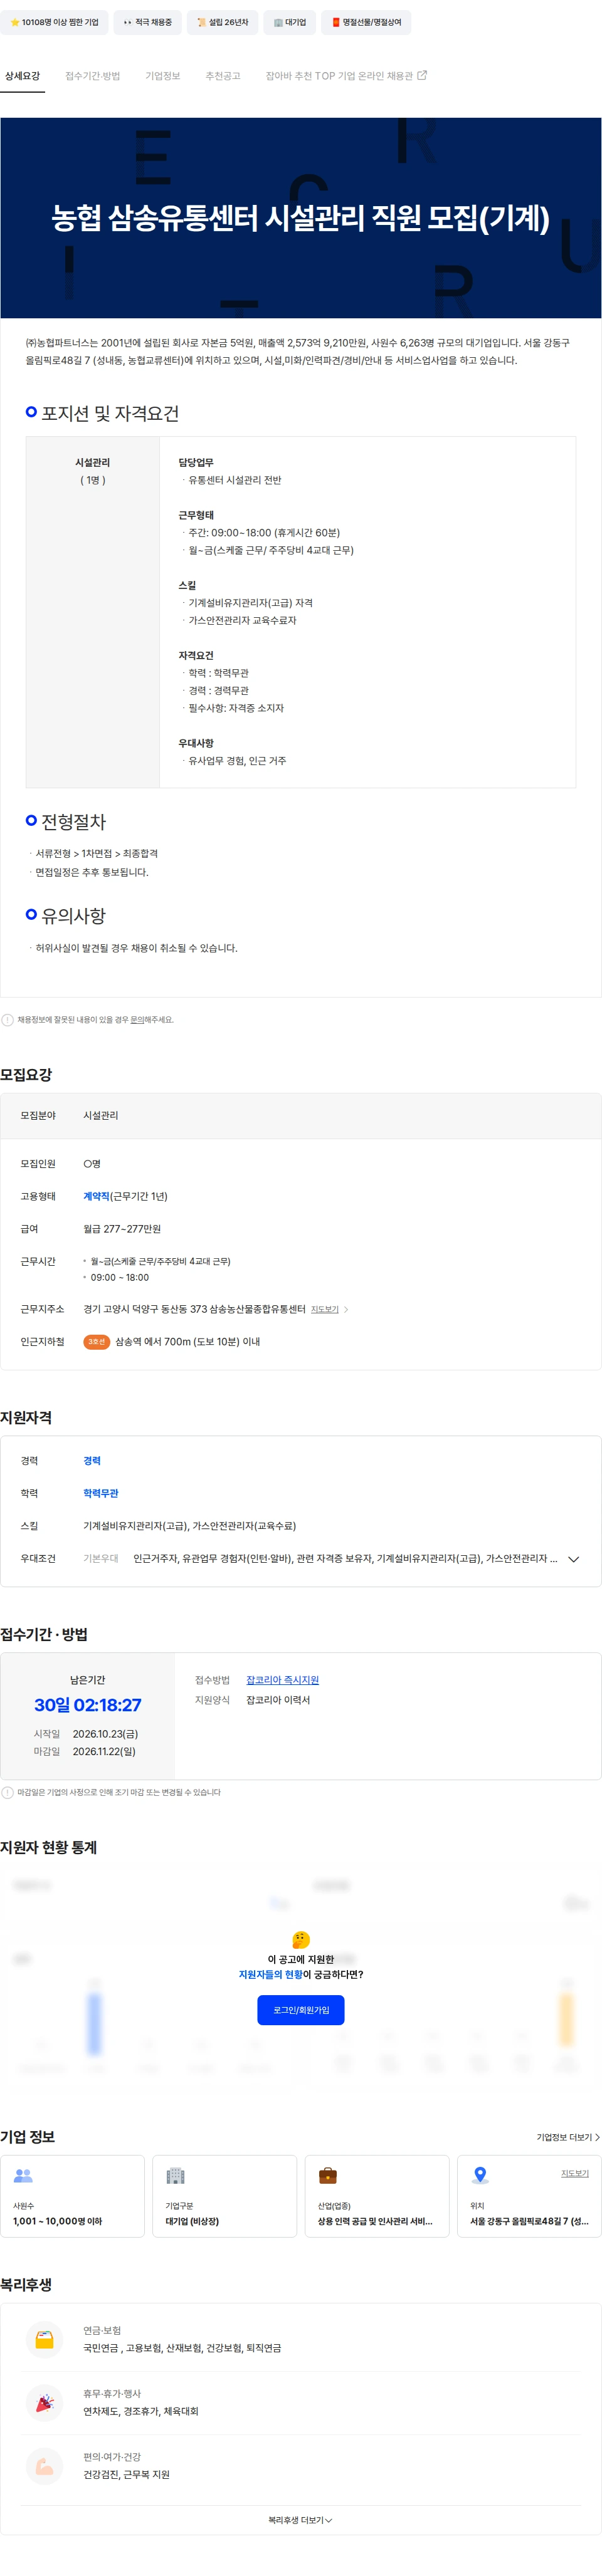Click the 위치 서울 강동구 card
The height and width of the screenshot is (2576, 602).
(x=529, y=2197)
